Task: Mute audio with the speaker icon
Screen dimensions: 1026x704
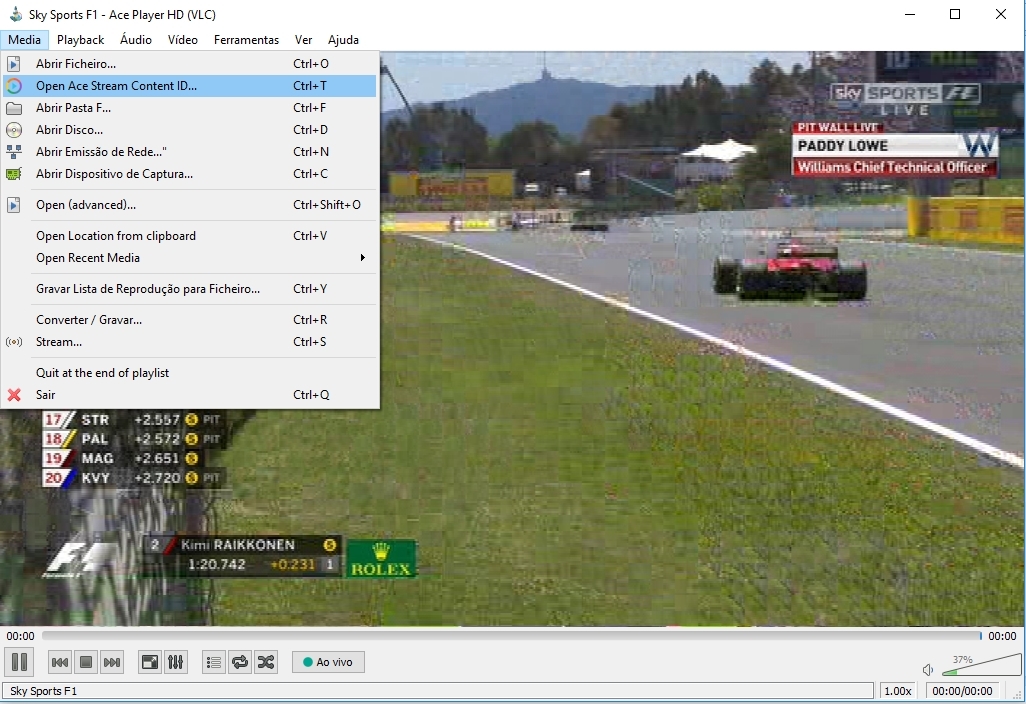Action: click(x=928, y=669)
